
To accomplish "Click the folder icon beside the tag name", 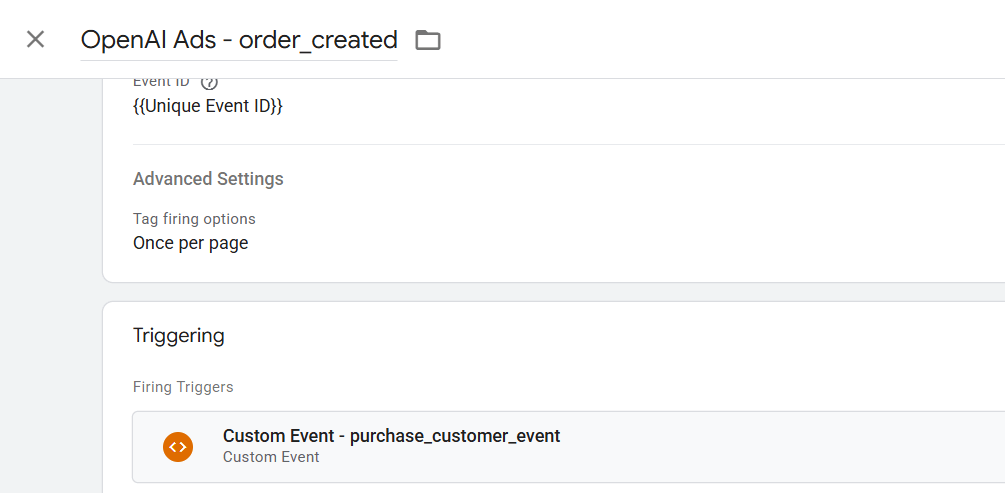I will point(428,40).
